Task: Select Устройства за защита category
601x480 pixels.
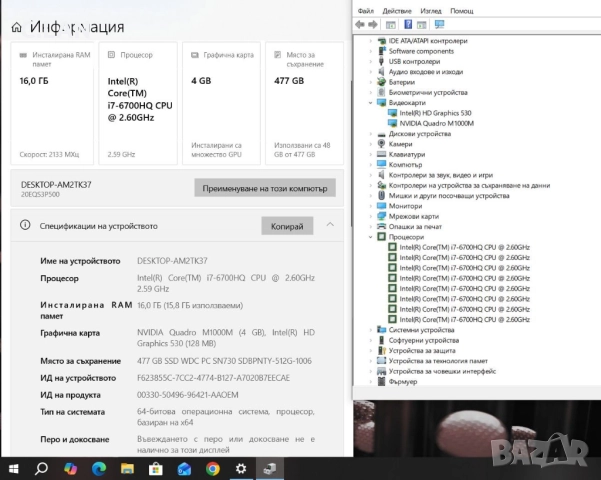Action: (x=422, y=351)
